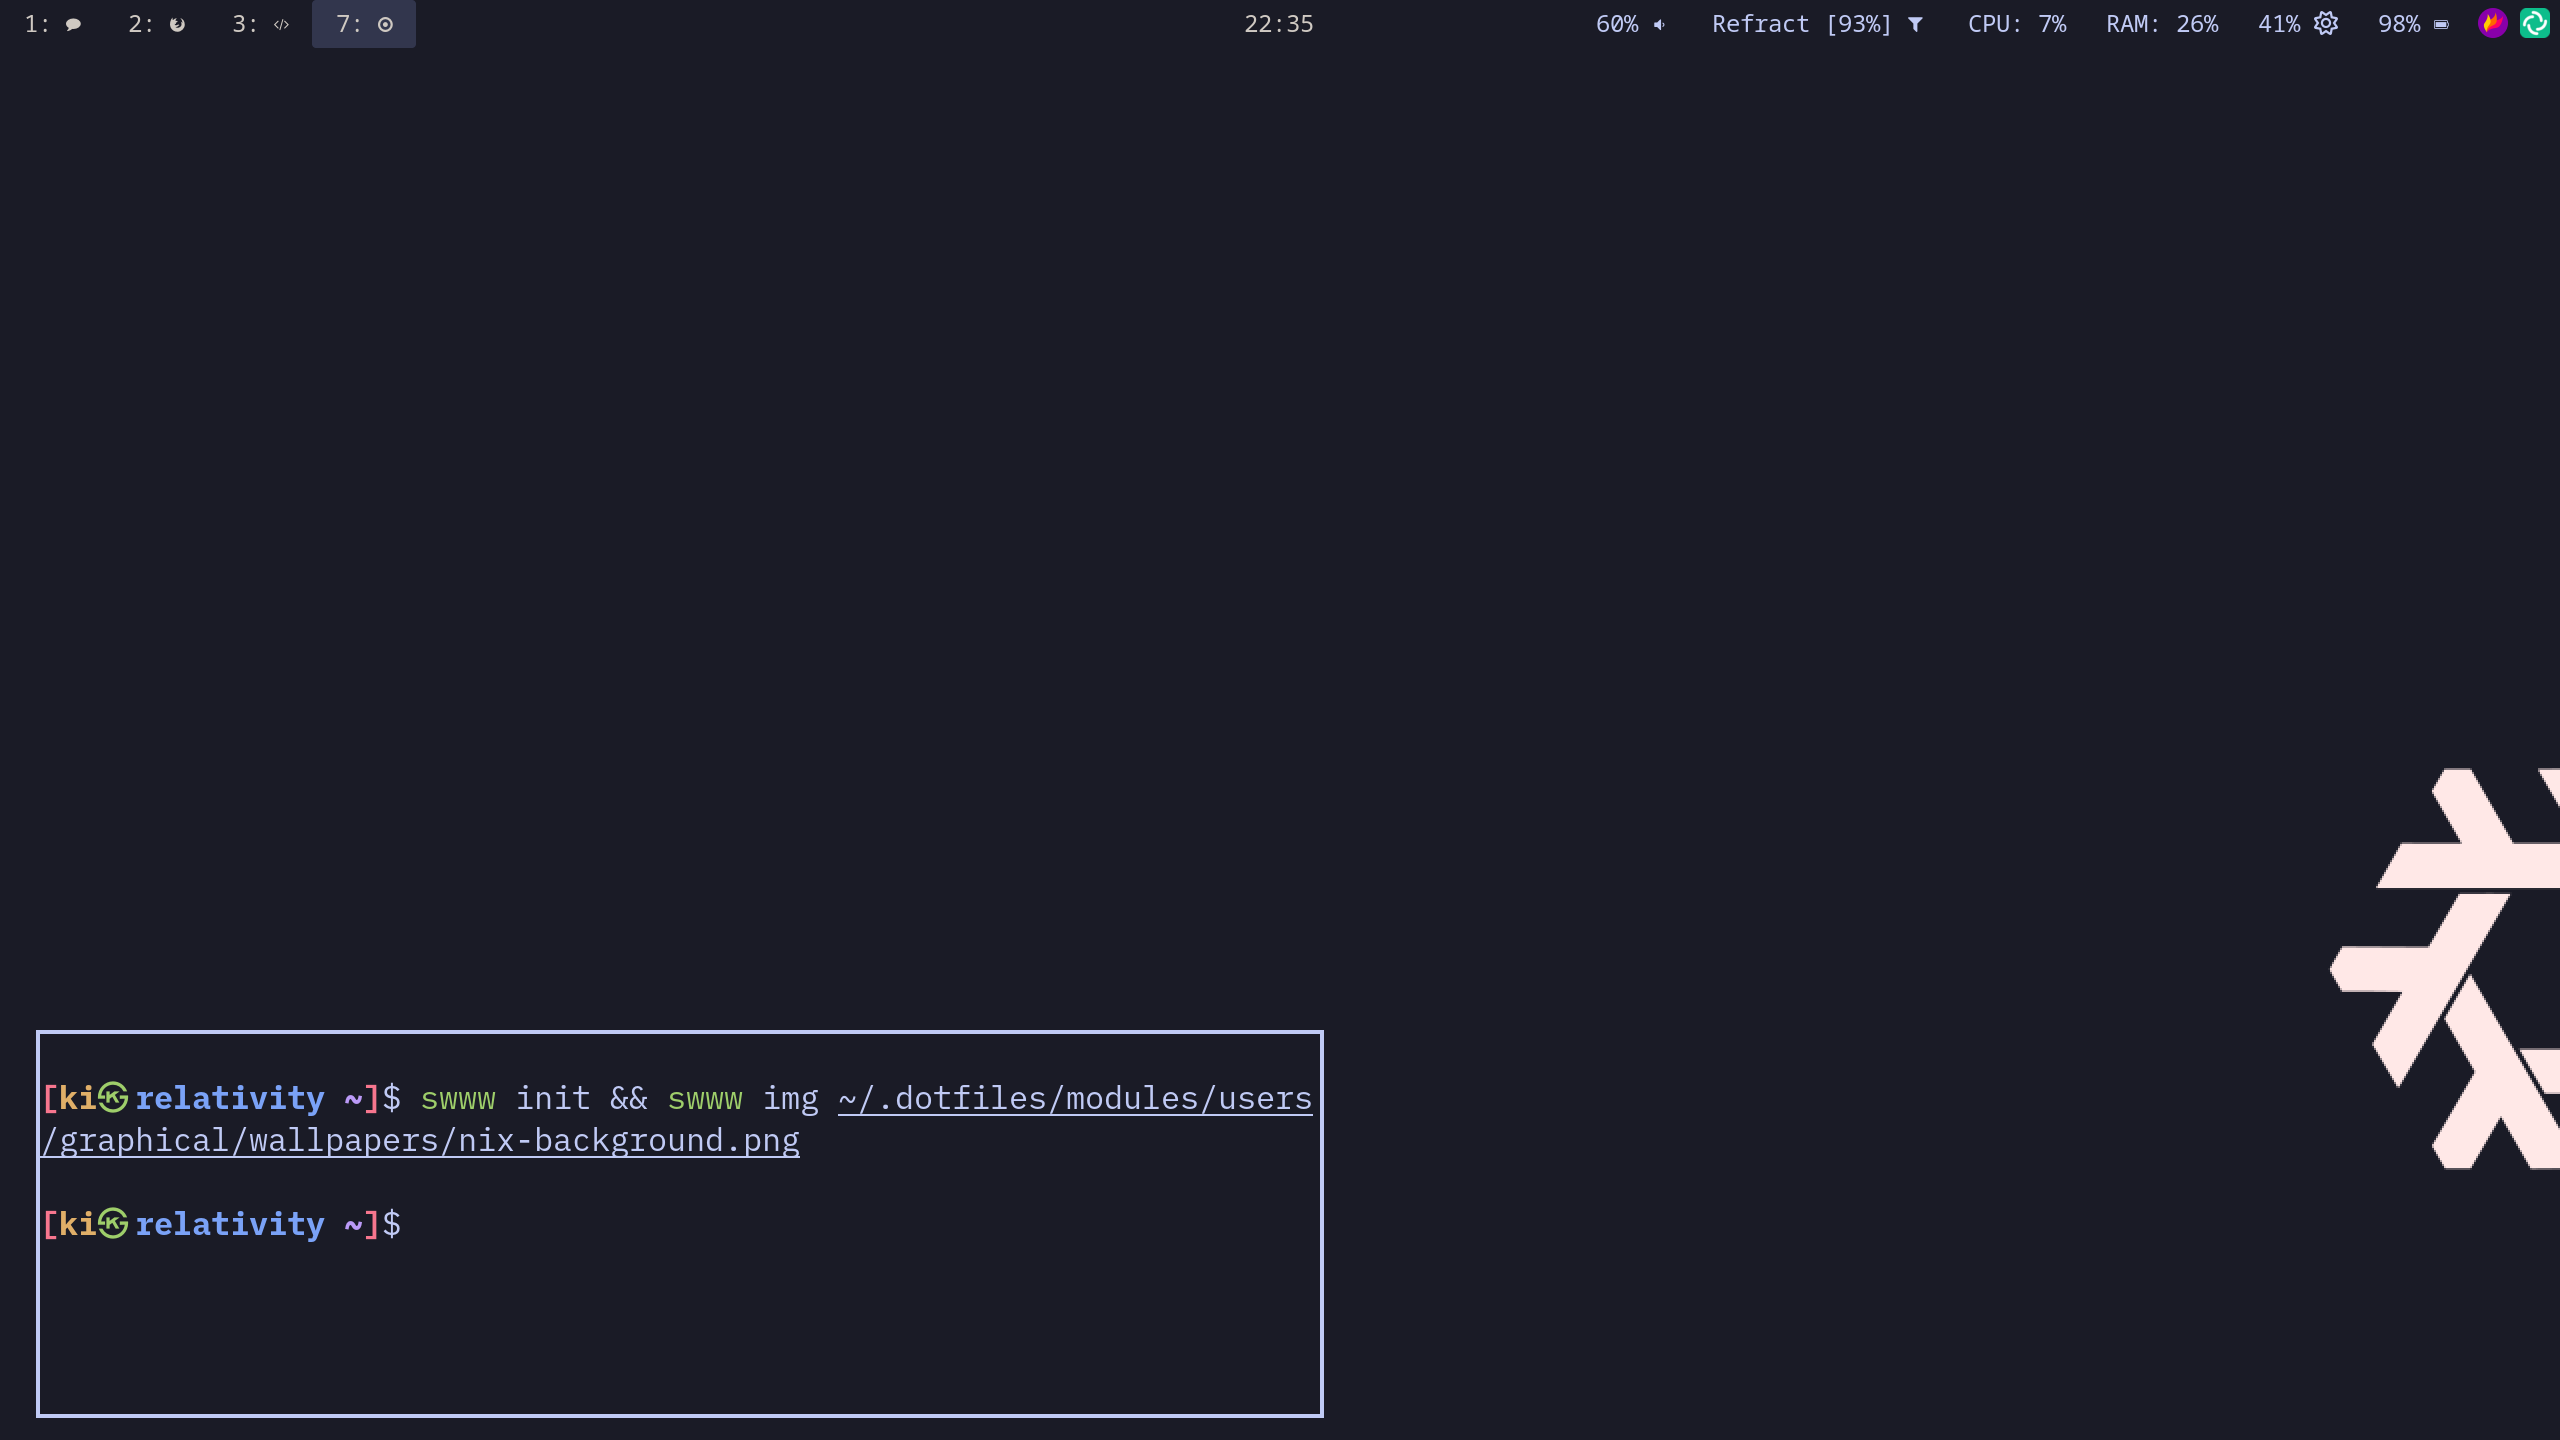
Task: Open the flame tray icon
Action: coord(2492,22)
